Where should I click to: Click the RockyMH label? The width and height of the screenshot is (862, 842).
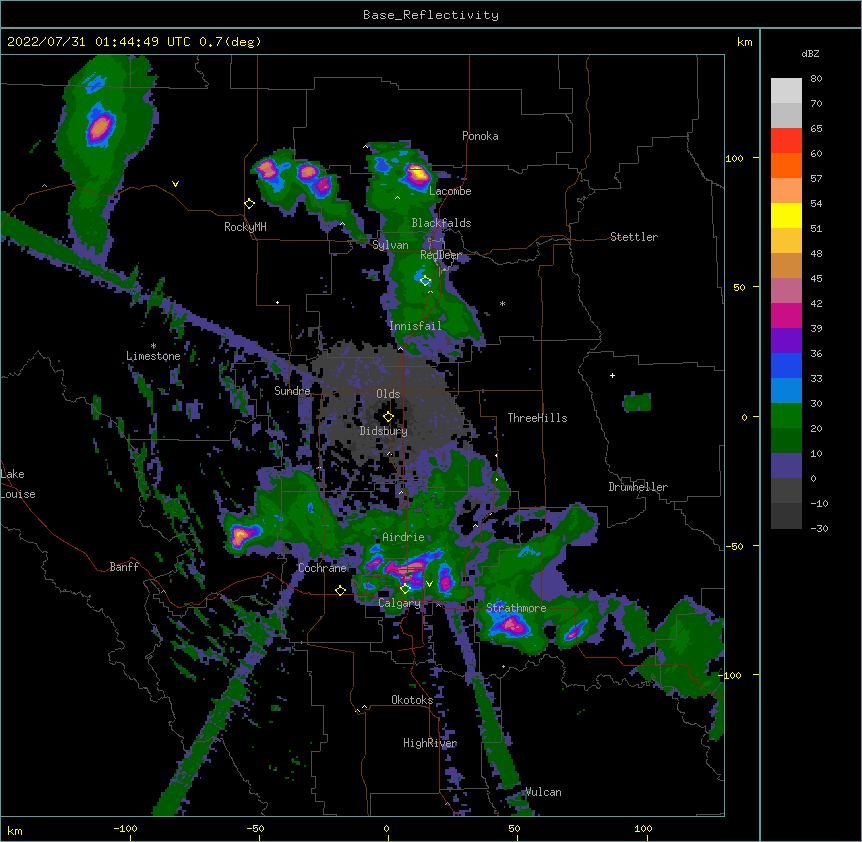tap(245, 227)
